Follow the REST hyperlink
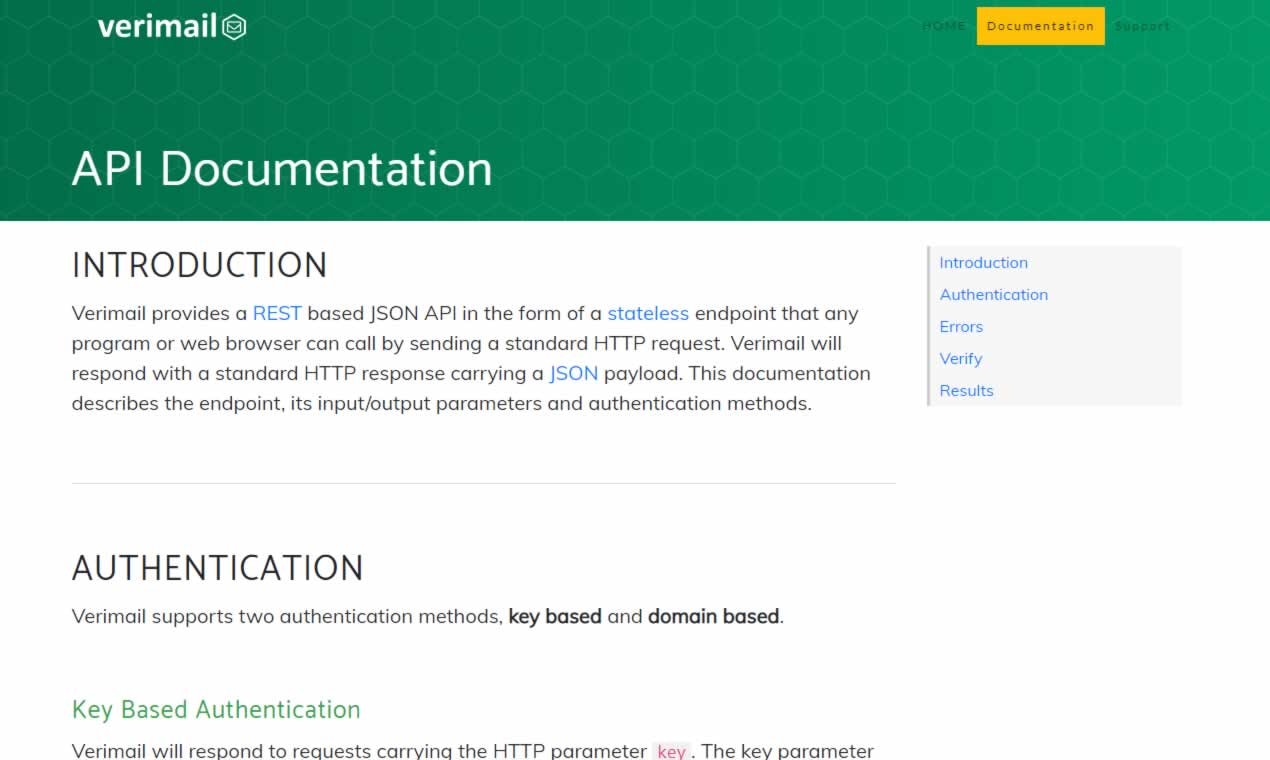Image resolution: width=1270 pixels, height=760 pixels. pos(277,313)
